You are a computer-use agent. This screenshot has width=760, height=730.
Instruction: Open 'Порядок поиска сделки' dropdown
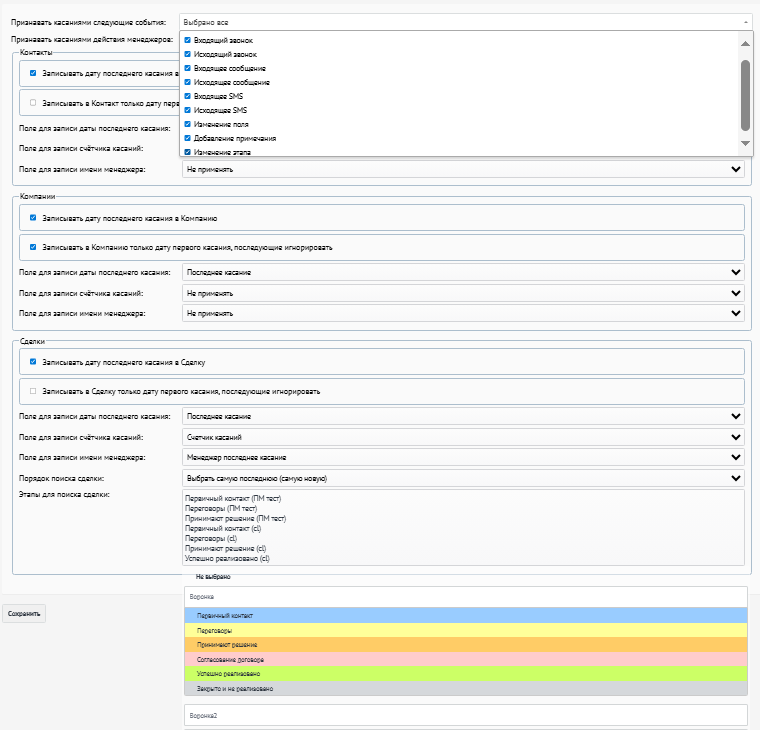click(x=463, y=478)
